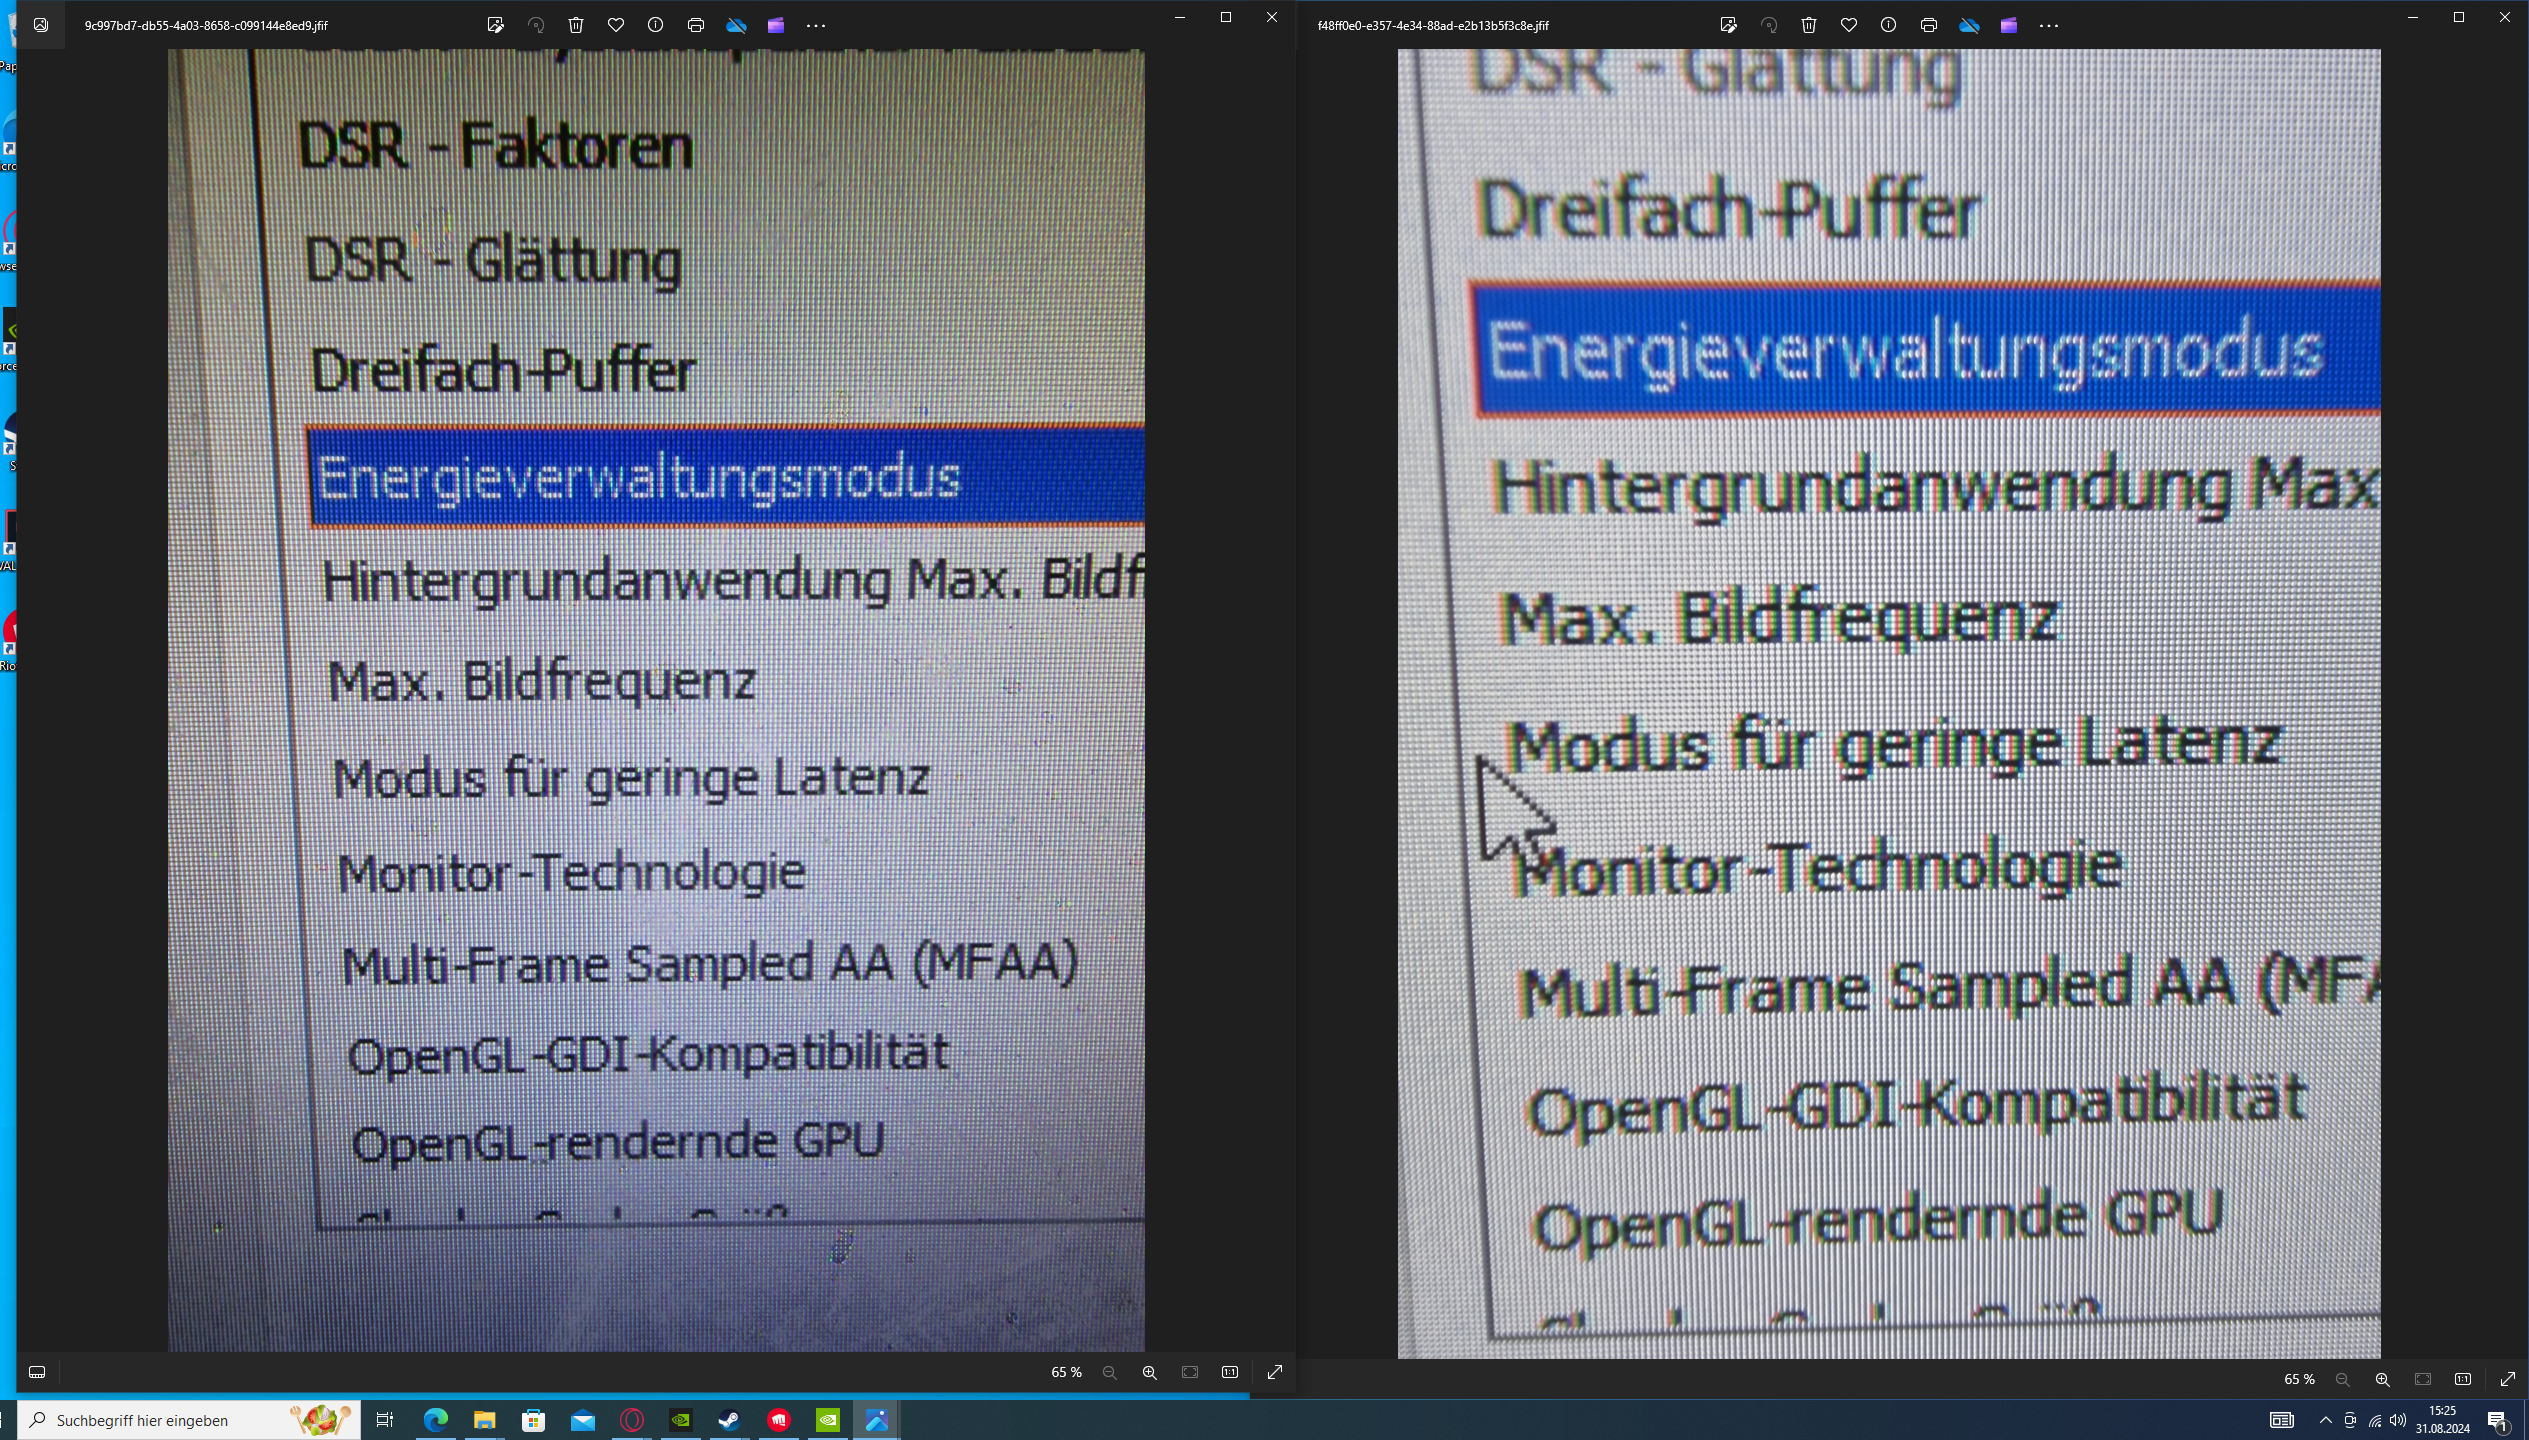This screenshot has width=2529, height=1440.
Task: Click the Windows taskbar search box
Action: coord(190,1420)
